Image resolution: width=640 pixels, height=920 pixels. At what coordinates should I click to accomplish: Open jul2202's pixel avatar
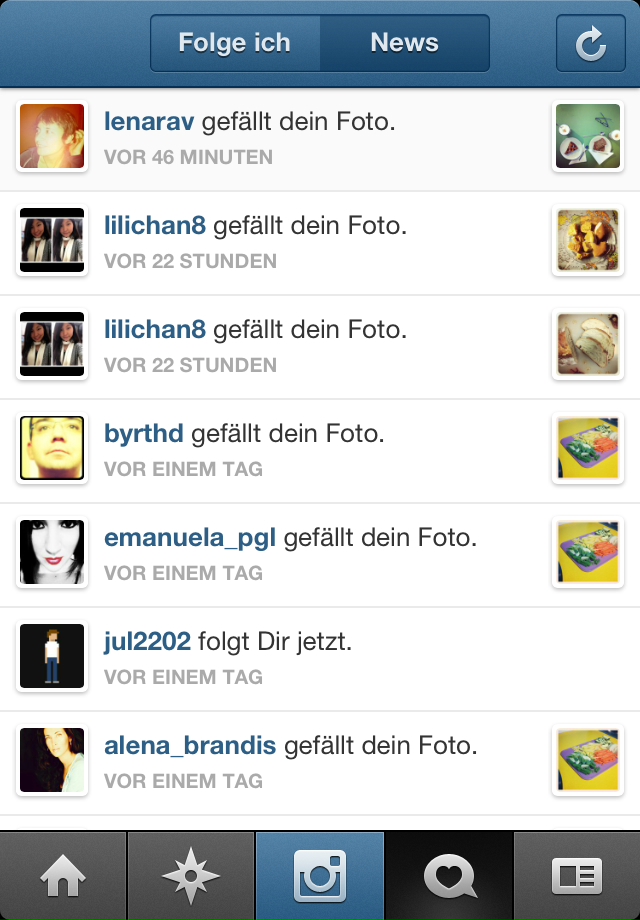pos(52,656)
